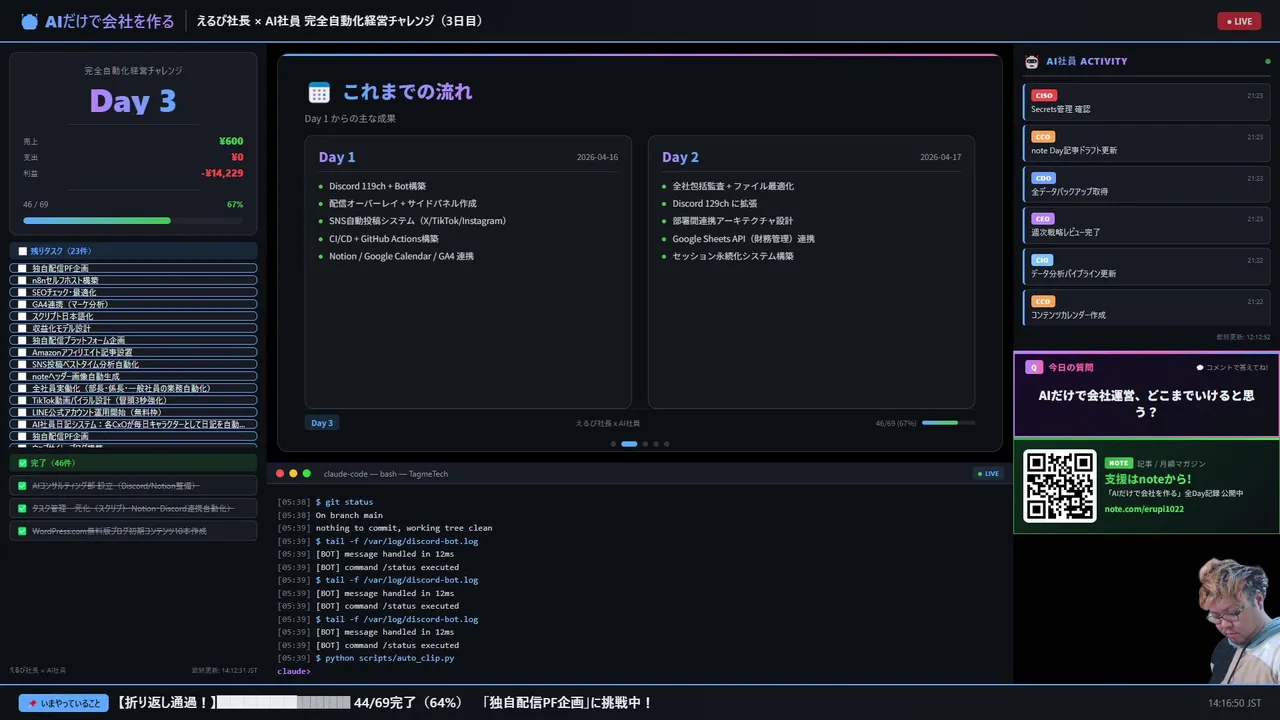
Task: Click the webcam feed thumbnail
Action: click(1239, 619)
